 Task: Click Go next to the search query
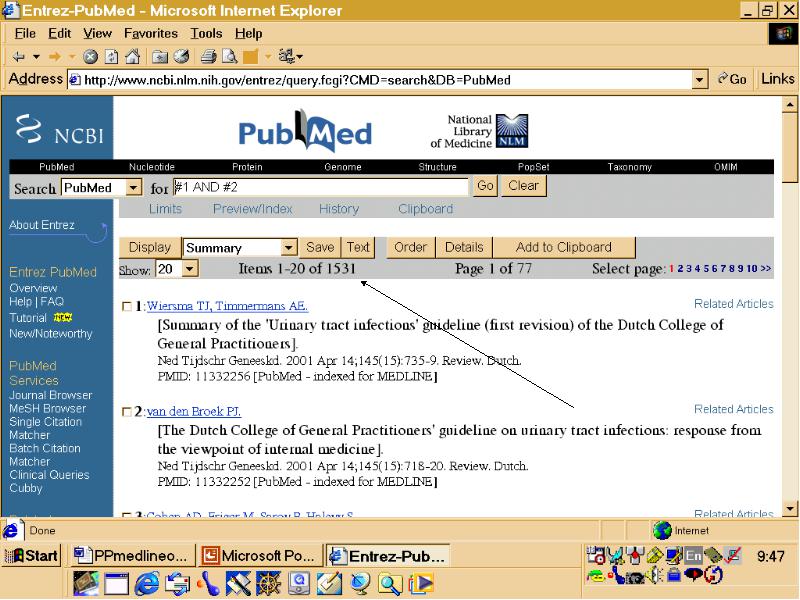[485, 186]
